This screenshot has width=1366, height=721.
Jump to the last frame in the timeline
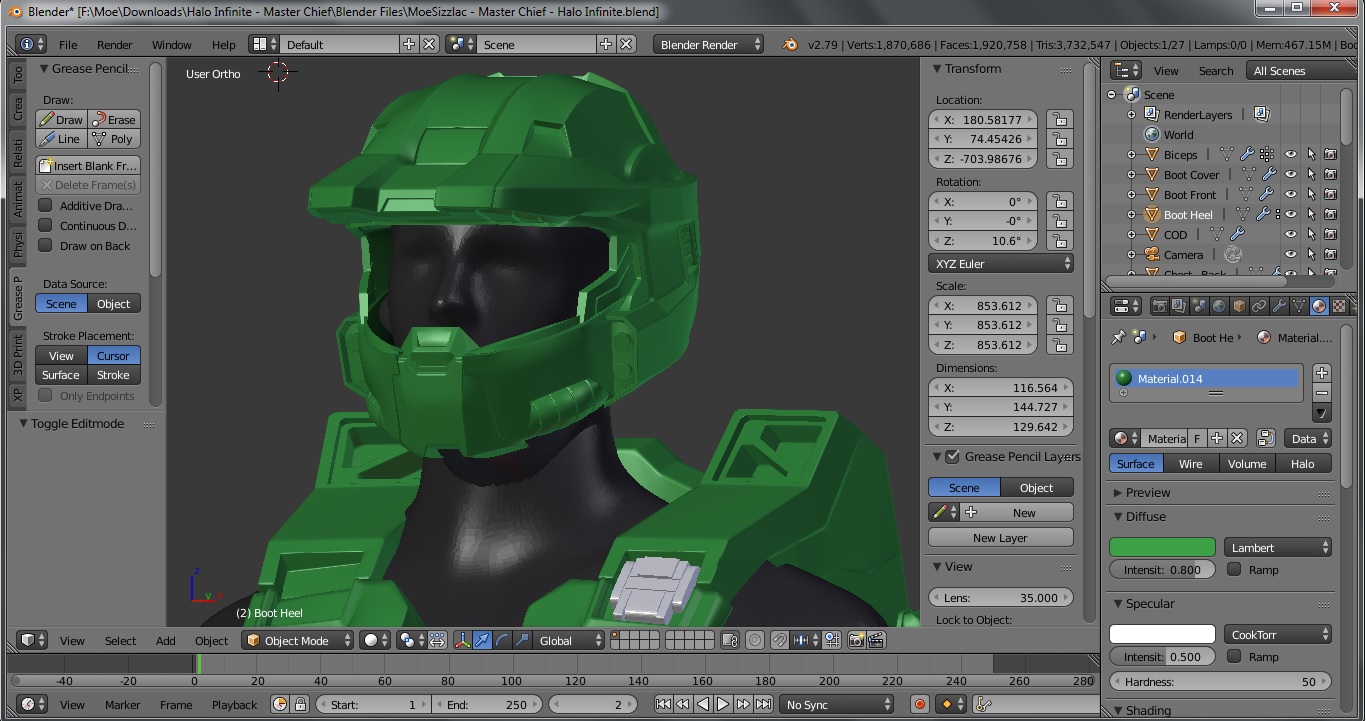[763, 705]
